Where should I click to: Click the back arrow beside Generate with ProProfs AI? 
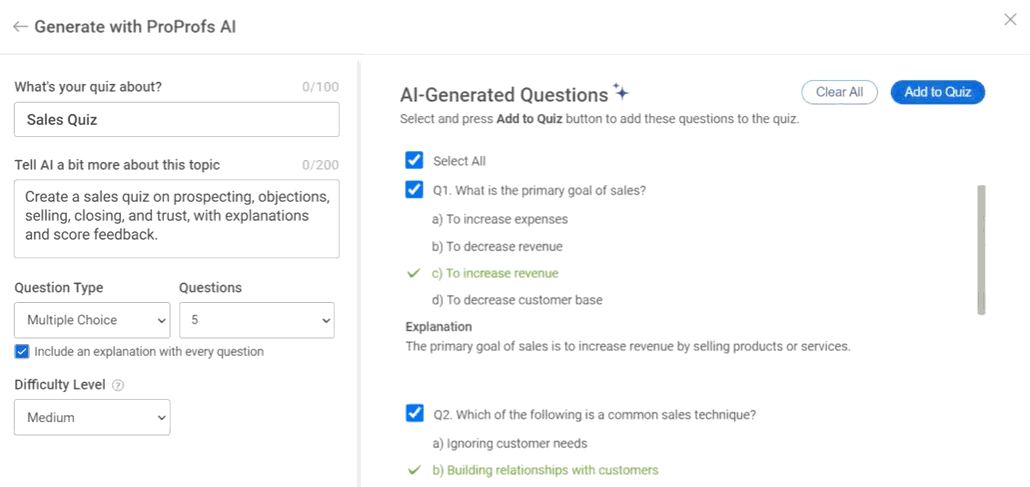[x=20, y=26]
